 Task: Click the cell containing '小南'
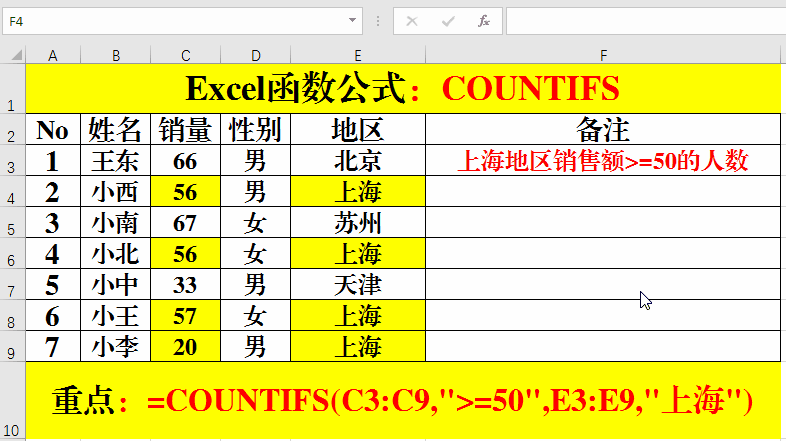click(116, 223)
